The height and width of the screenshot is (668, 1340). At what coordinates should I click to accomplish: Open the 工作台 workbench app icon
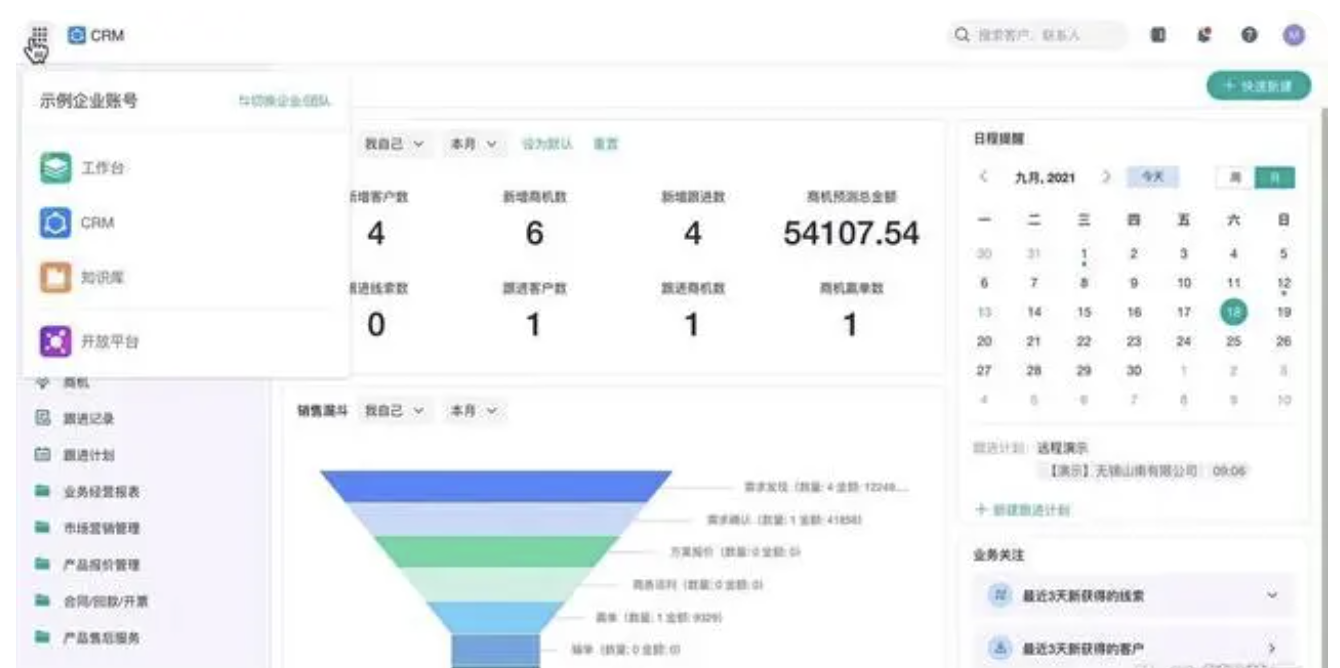[57, 170]
